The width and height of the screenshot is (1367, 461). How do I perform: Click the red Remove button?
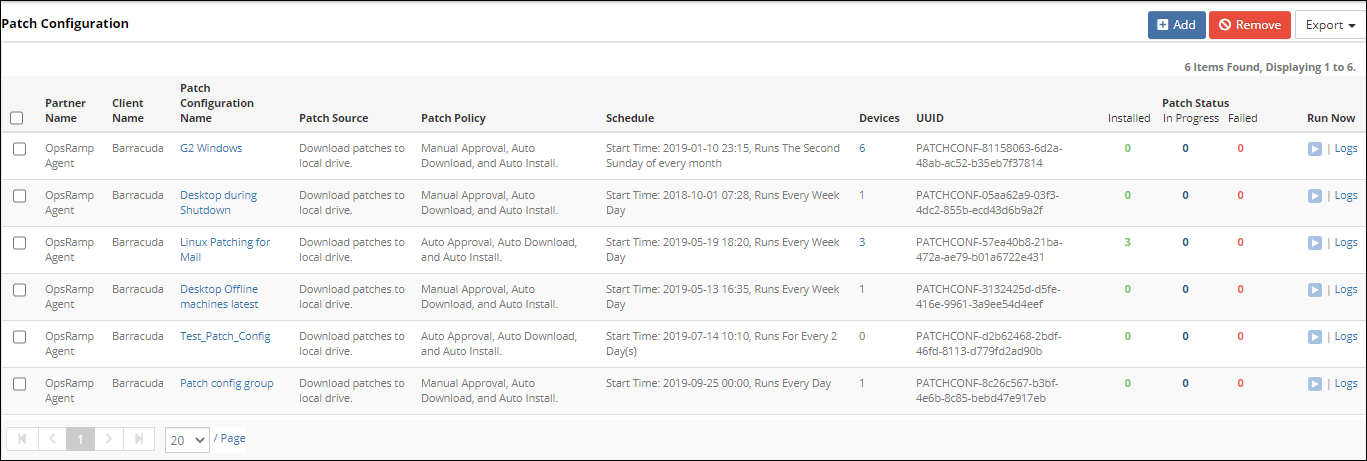(x=1249, y=25)
